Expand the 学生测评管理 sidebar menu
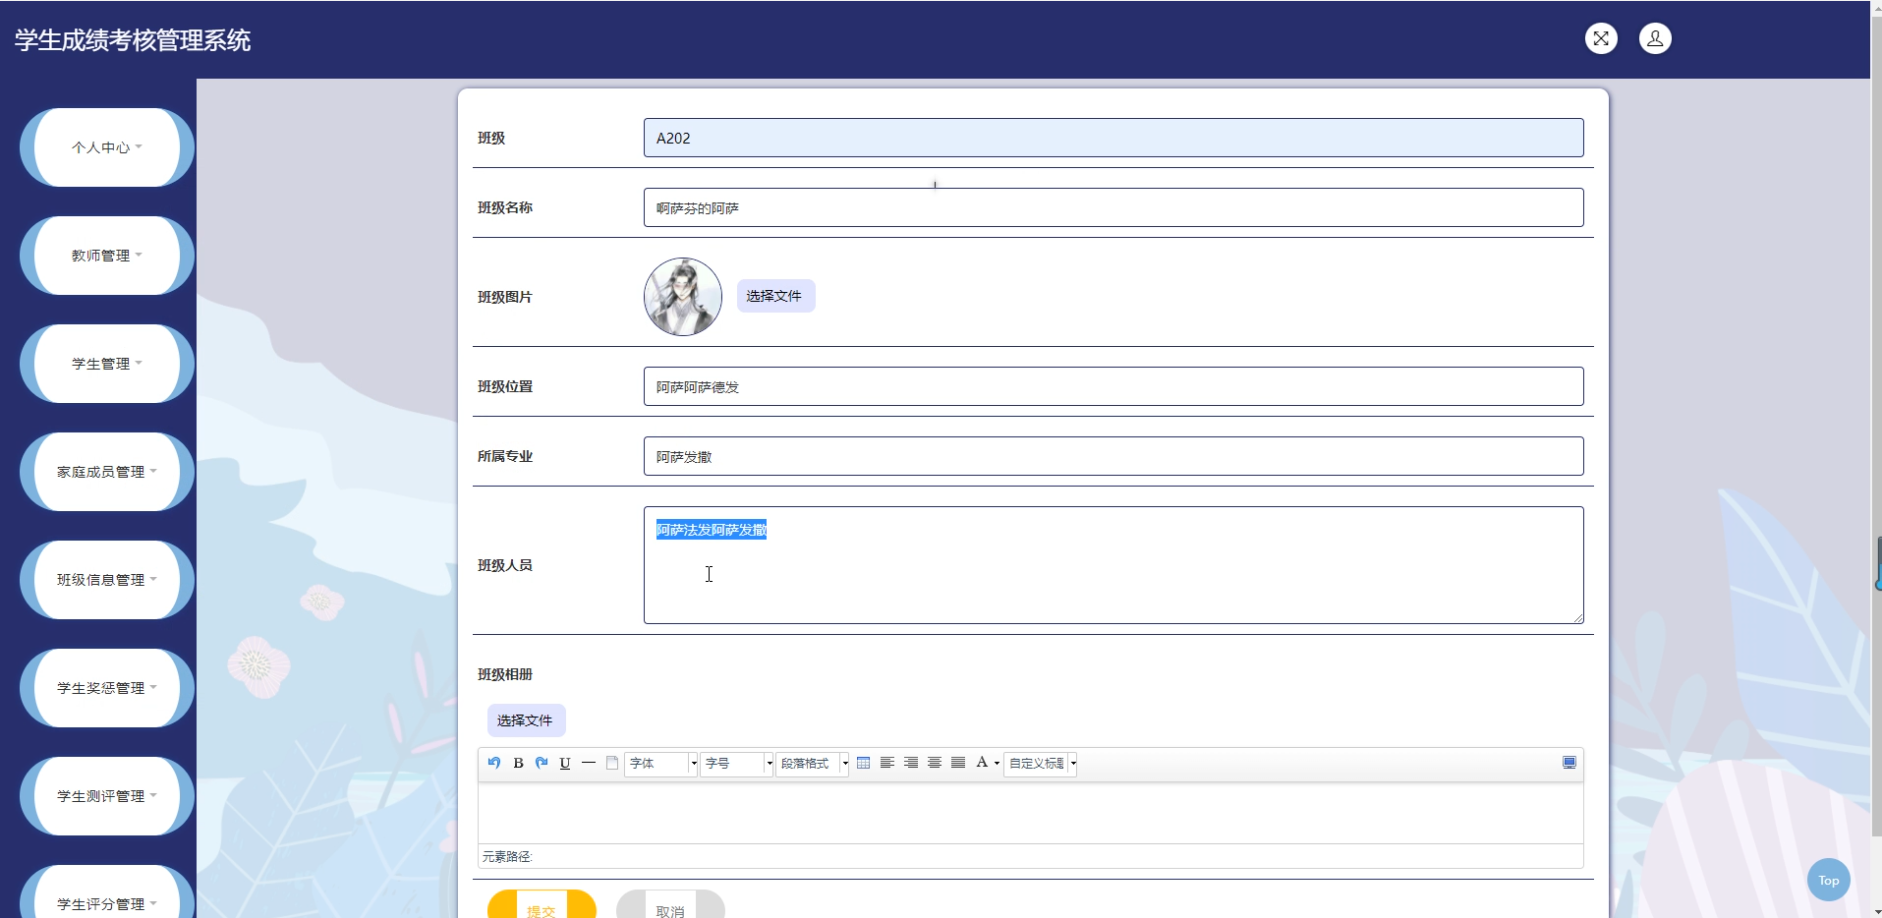1882x918 pixels. (107, 795)
